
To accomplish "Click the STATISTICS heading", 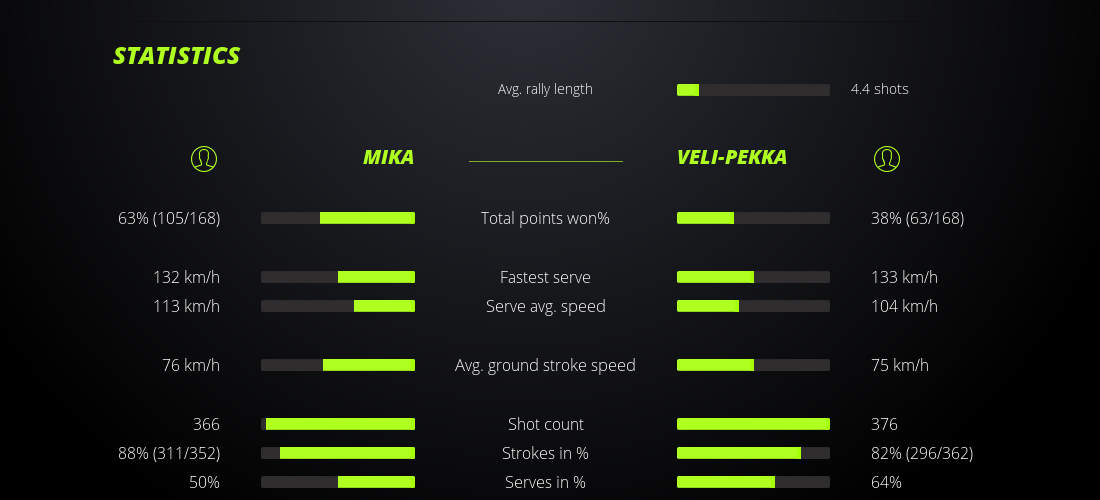I will (176, 56).
